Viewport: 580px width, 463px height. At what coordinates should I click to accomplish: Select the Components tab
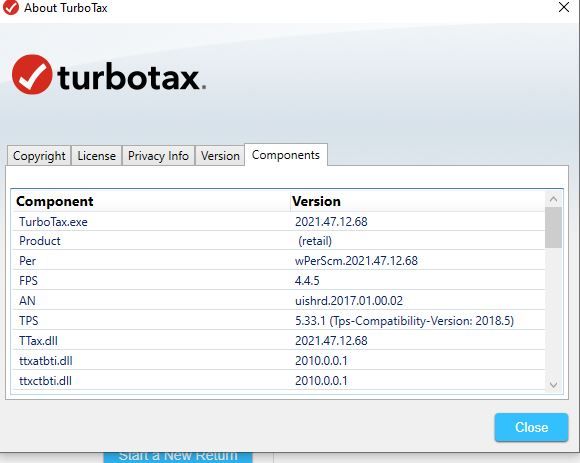click(x=286, y=155)
